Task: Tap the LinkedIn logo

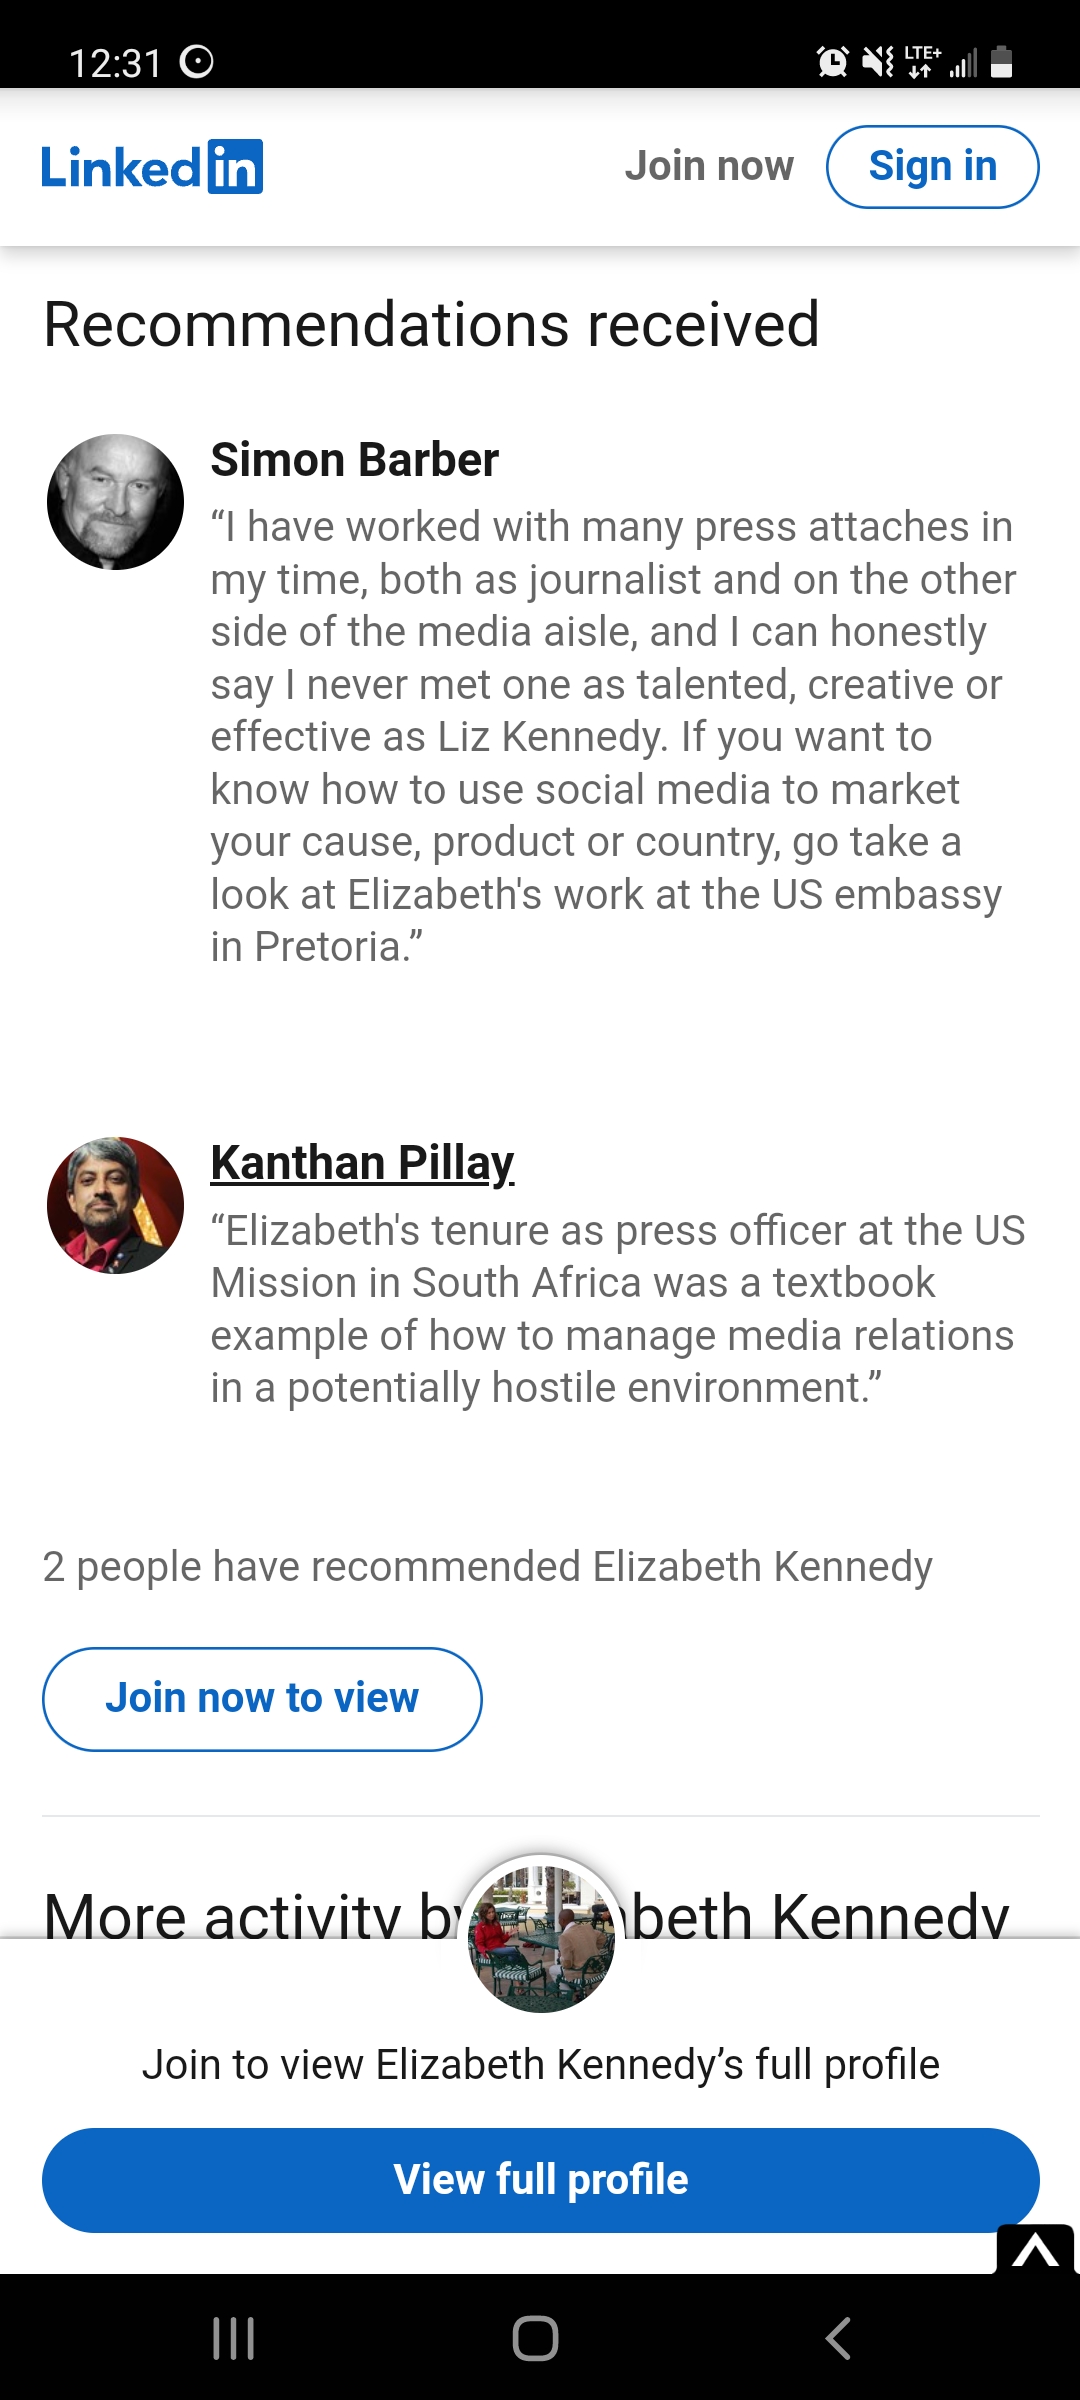Action: click(152, 167)
